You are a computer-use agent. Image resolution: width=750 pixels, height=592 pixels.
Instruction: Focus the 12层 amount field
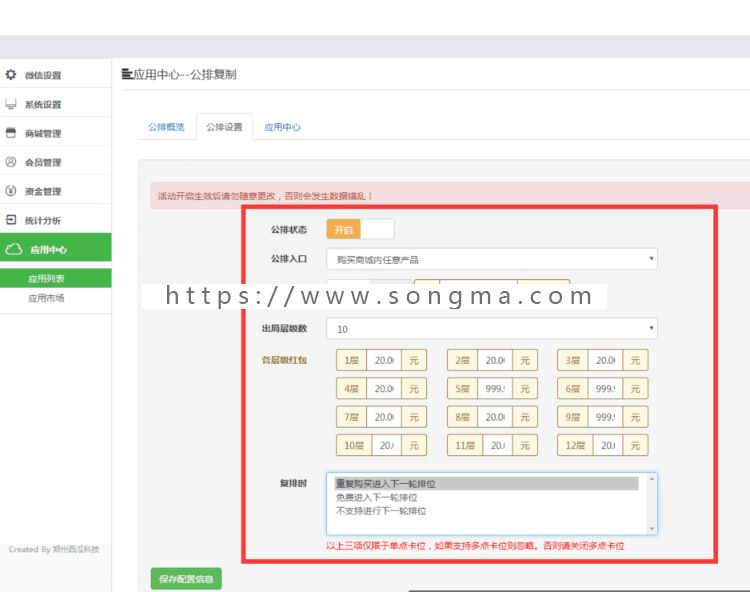608,446
